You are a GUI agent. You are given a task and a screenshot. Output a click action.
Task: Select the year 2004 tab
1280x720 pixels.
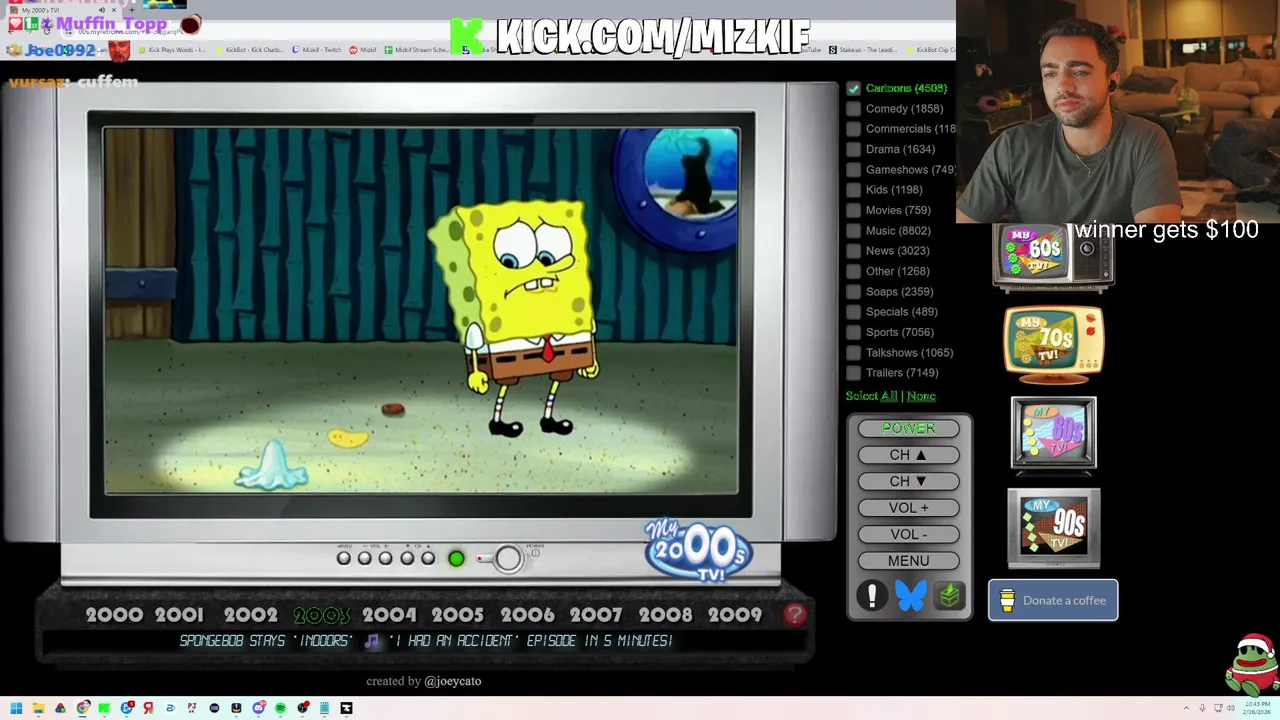click(x=389, y=615)
